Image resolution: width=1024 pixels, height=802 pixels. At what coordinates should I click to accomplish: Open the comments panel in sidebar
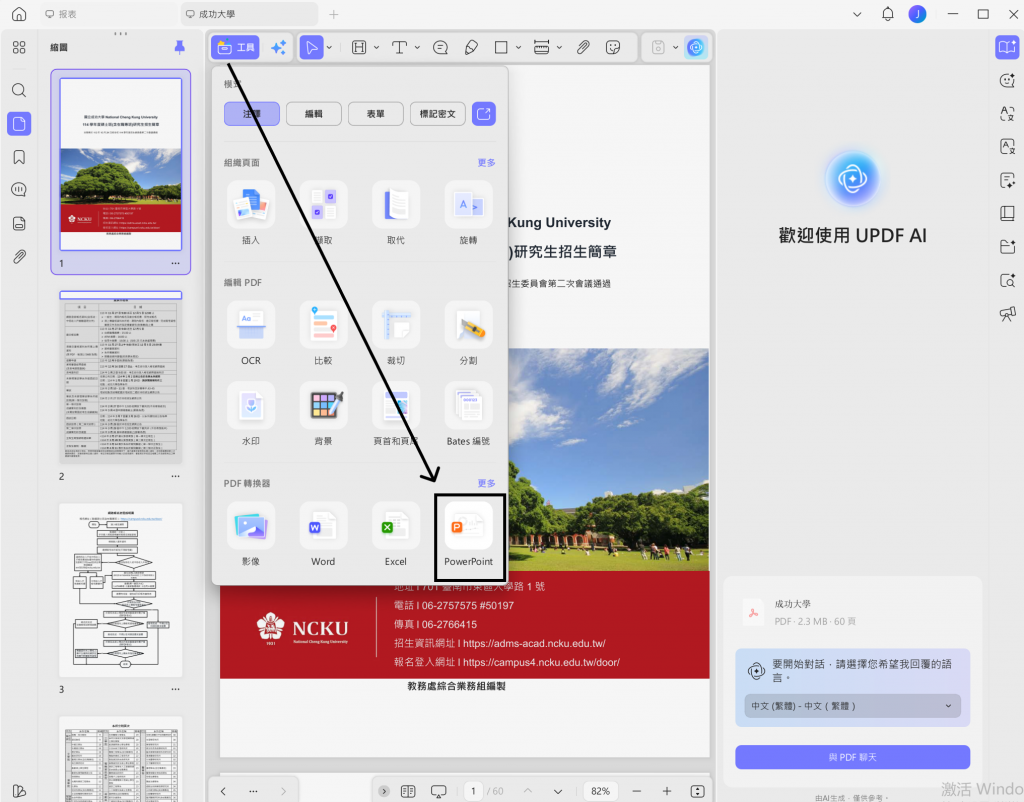click(x=19, y=190)
